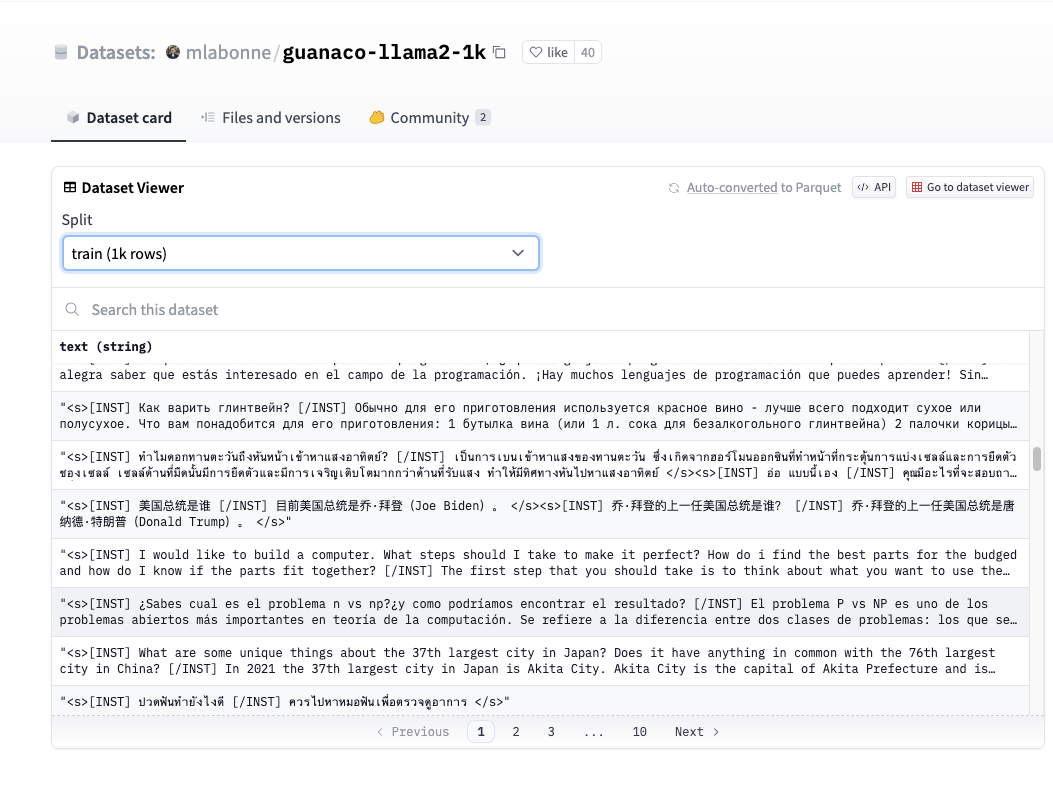Open the Community tab
The width and height of the screenshot is (1053, 792).
coord(429,118)
